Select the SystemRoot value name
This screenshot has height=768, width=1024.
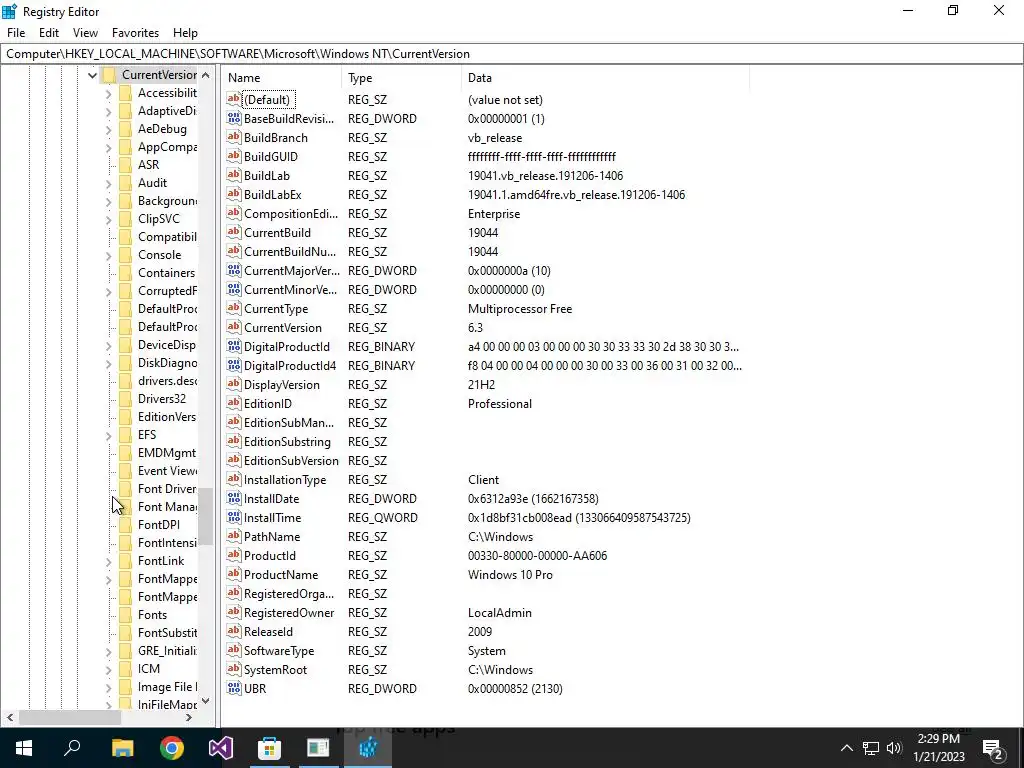[x=275, y=669]
